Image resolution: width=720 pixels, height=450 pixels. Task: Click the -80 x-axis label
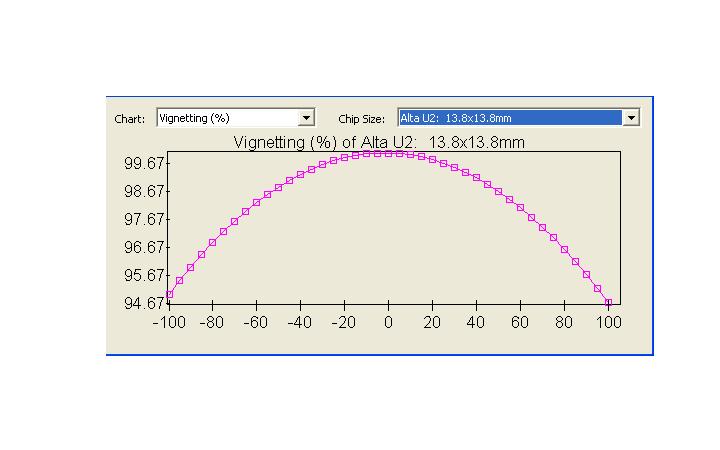(212, 322)
